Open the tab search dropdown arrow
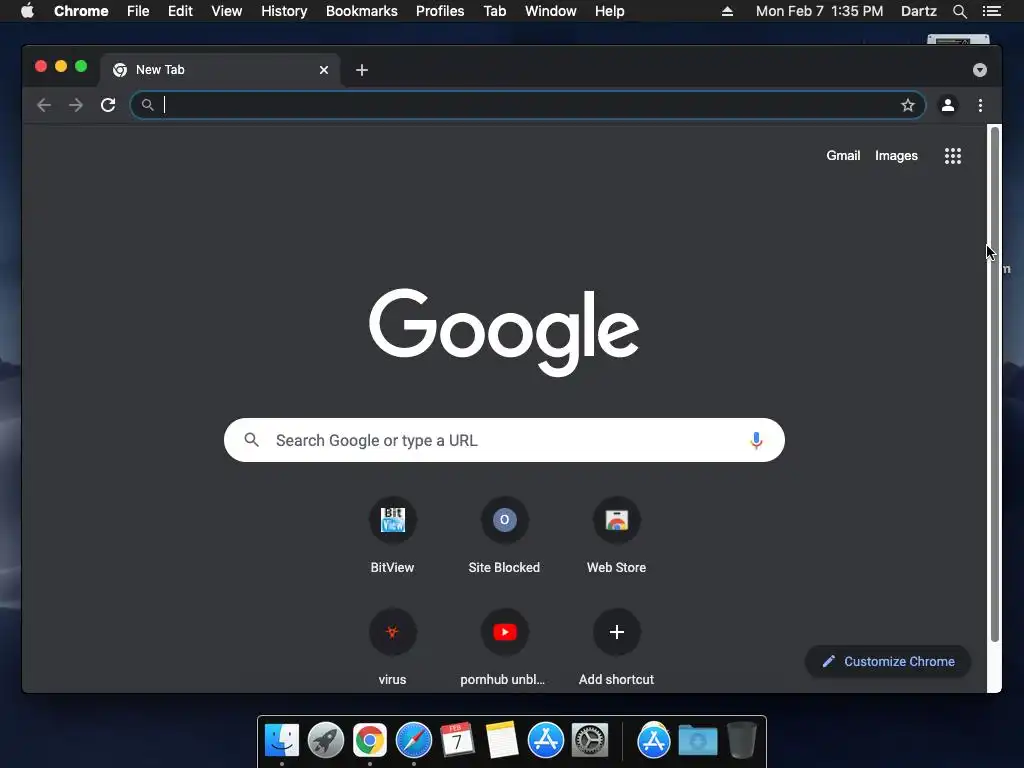 (x=980, y=70)
